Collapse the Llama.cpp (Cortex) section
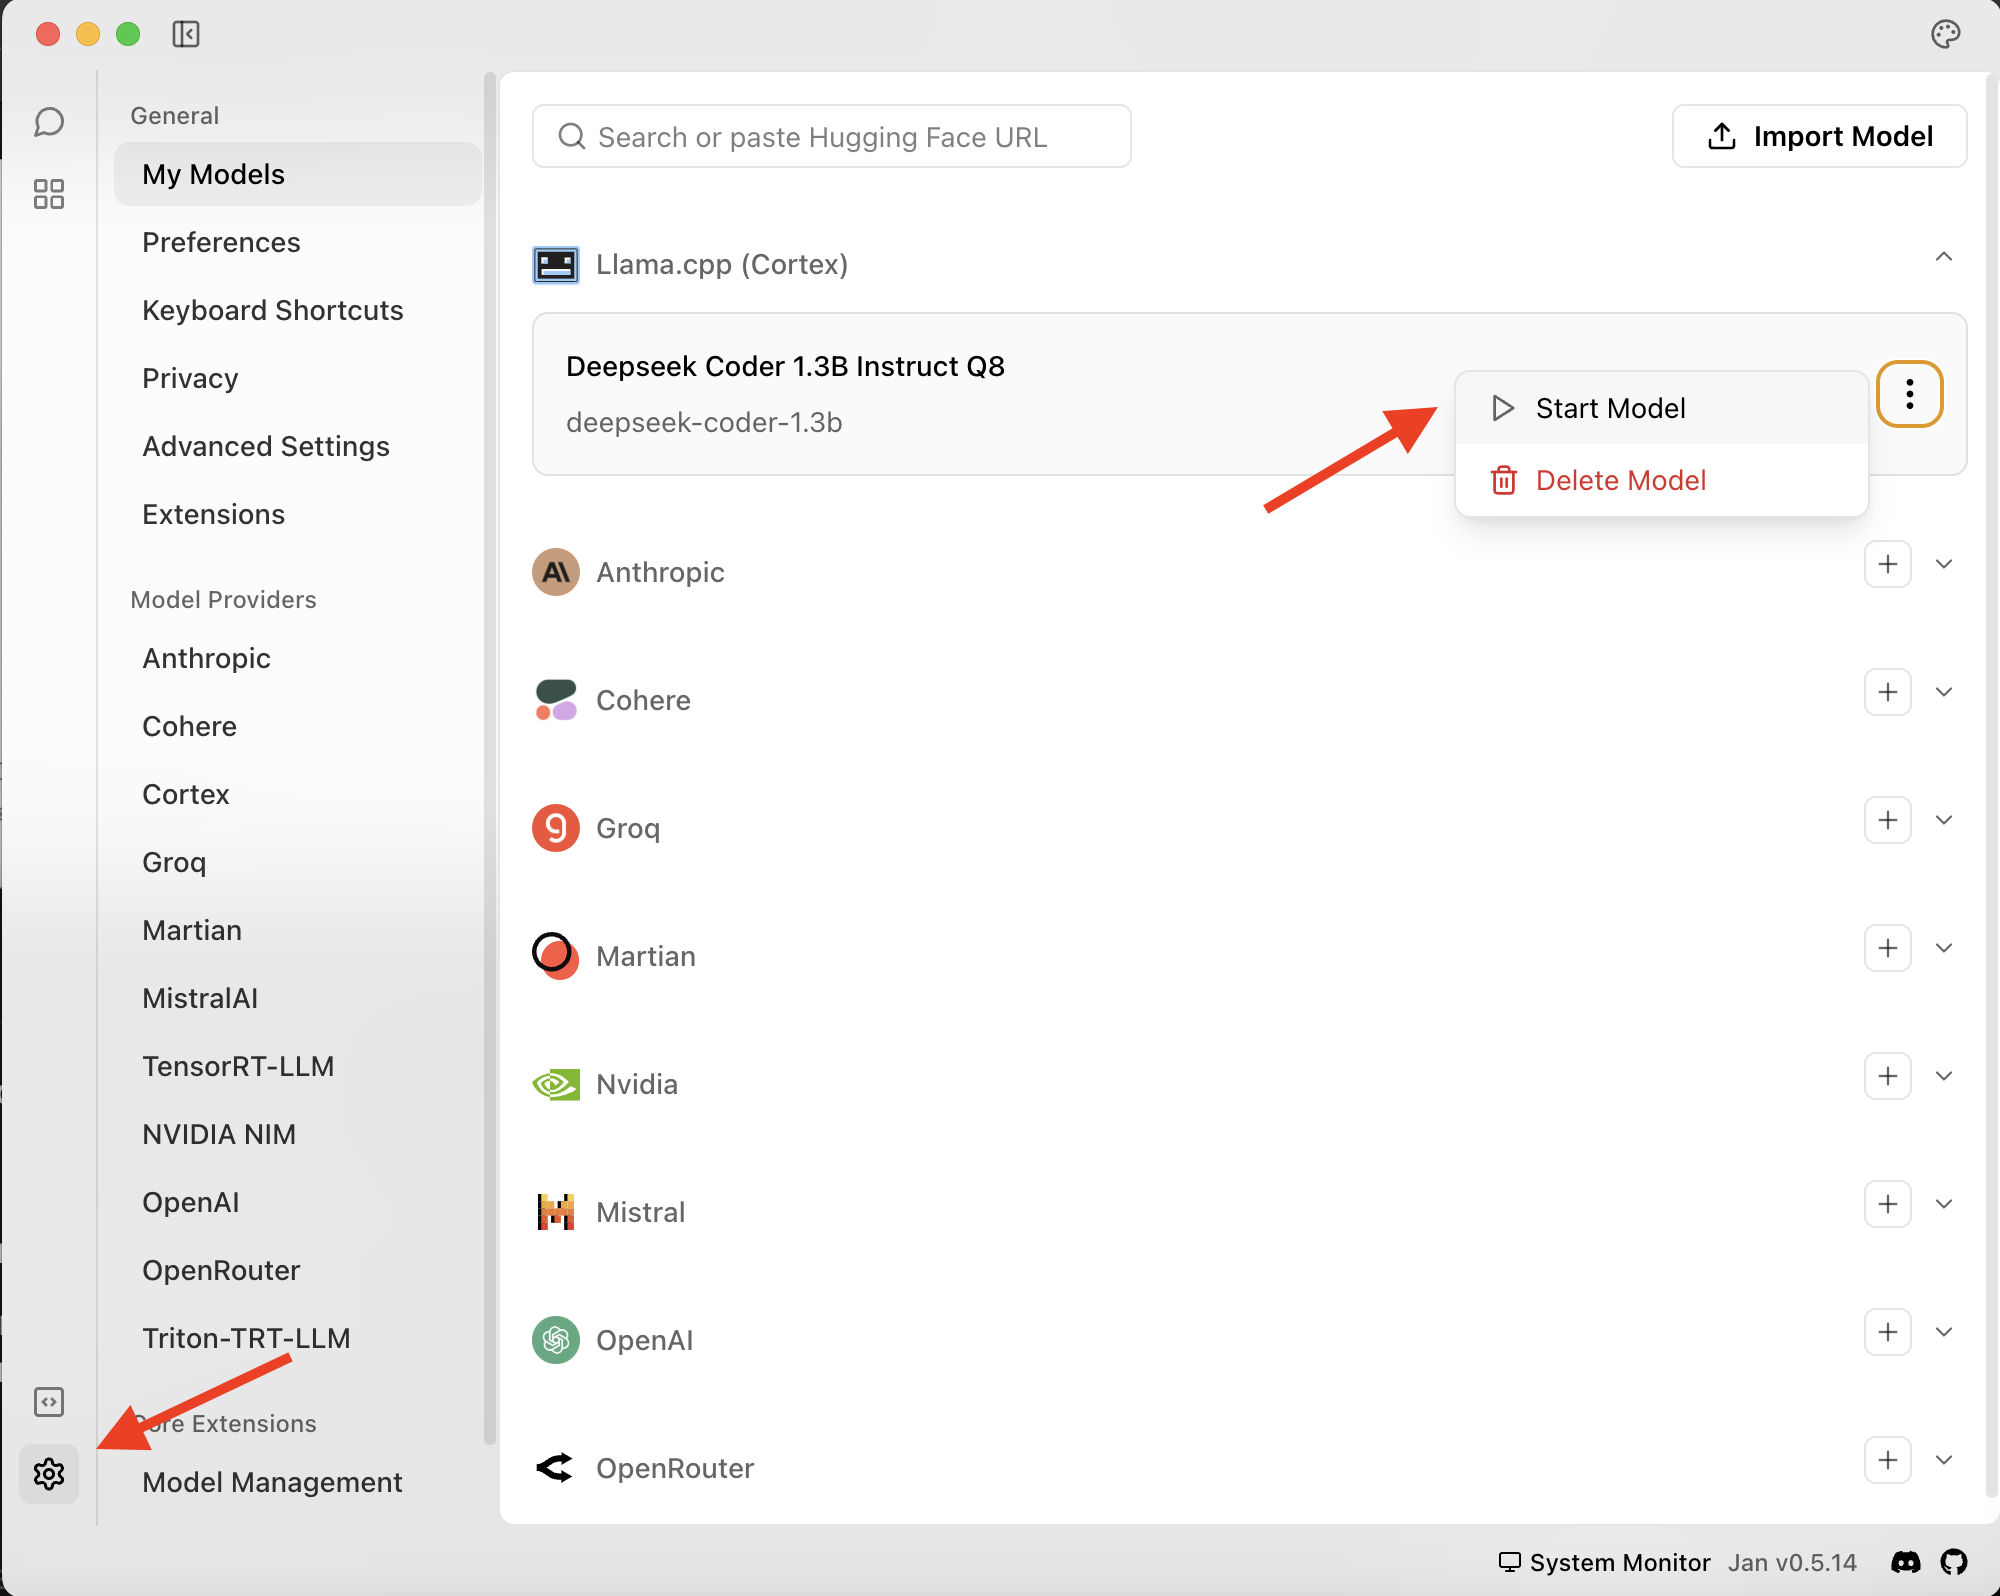Viewport: 2000px width, 1596px height. (1943, 257)
